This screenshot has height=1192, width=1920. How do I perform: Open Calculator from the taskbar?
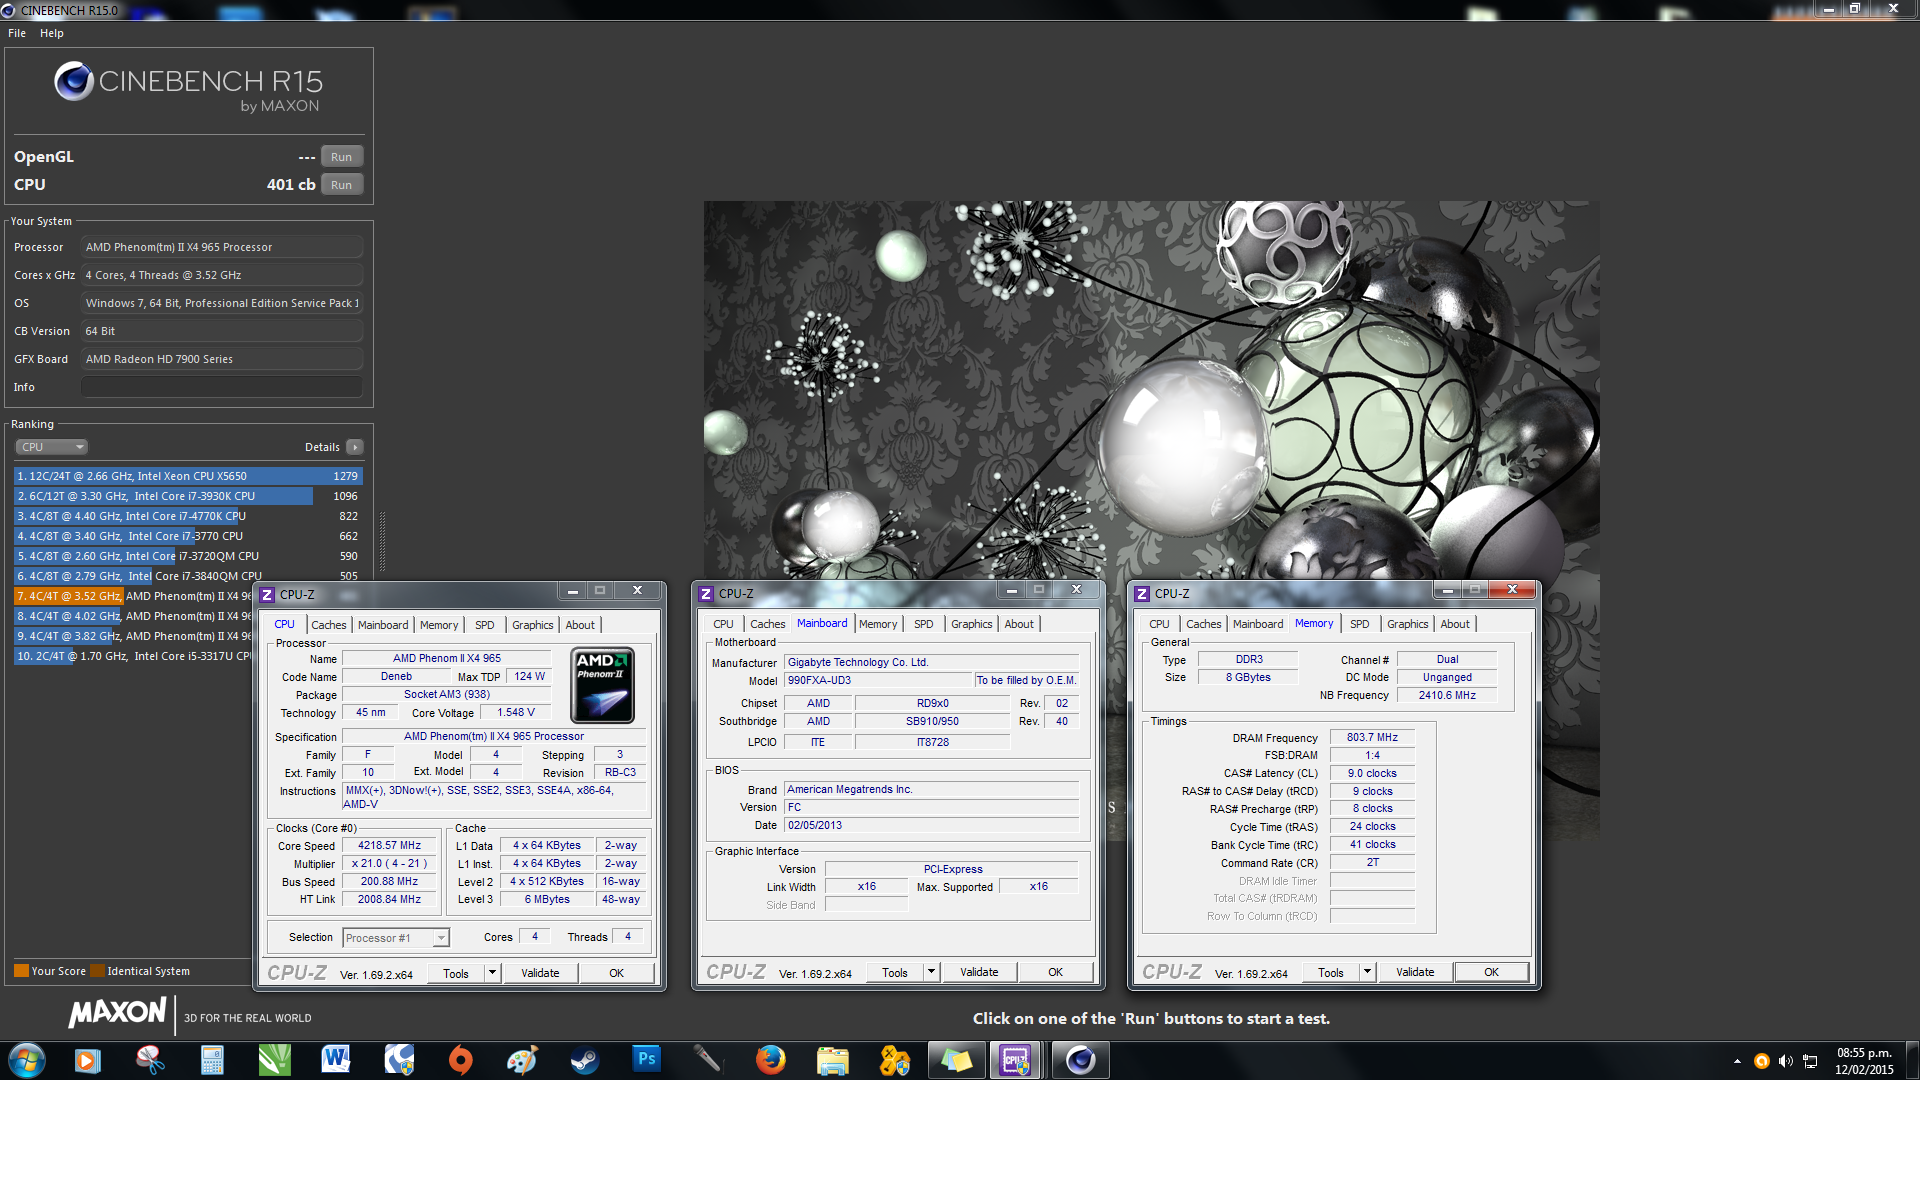(212, 1060)
